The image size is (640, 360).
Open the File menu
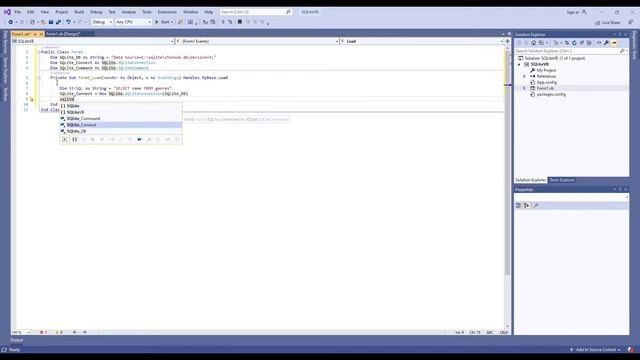point(18,12)
